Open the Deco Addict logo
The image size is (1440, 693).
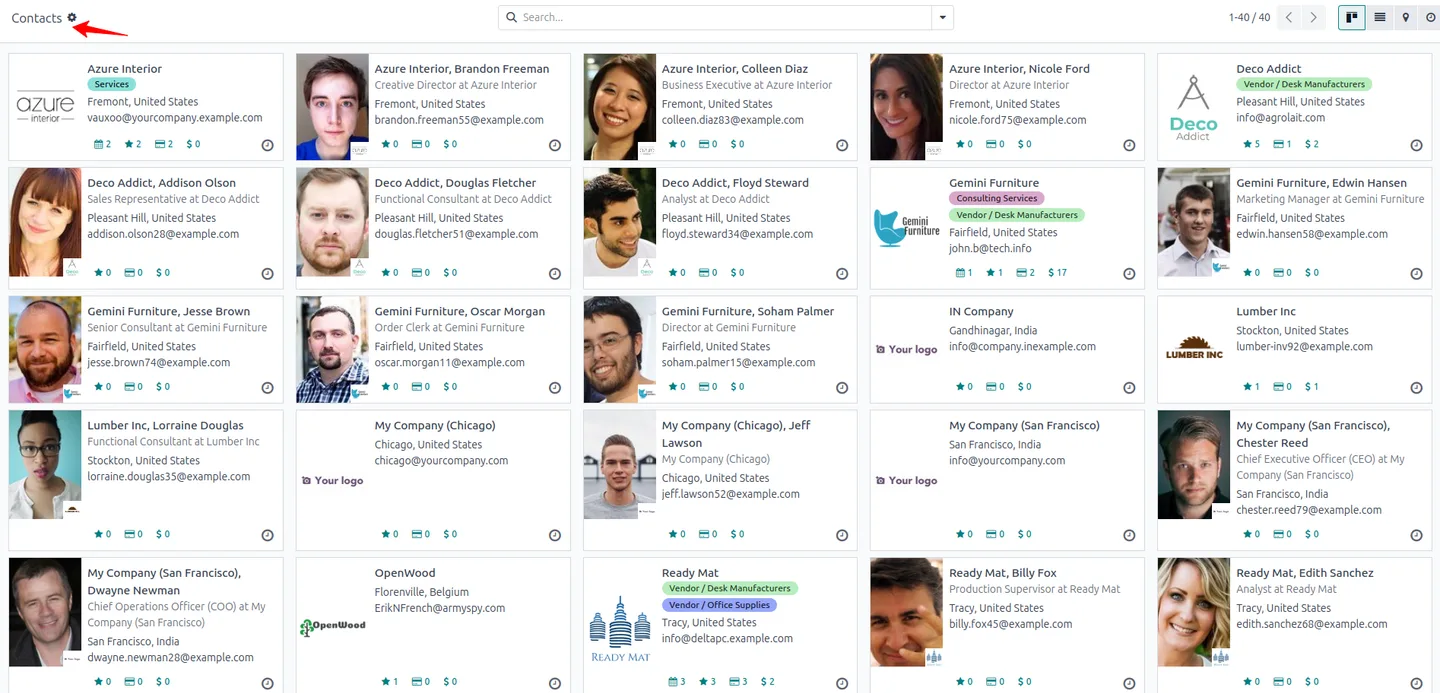coord(1194,107)
